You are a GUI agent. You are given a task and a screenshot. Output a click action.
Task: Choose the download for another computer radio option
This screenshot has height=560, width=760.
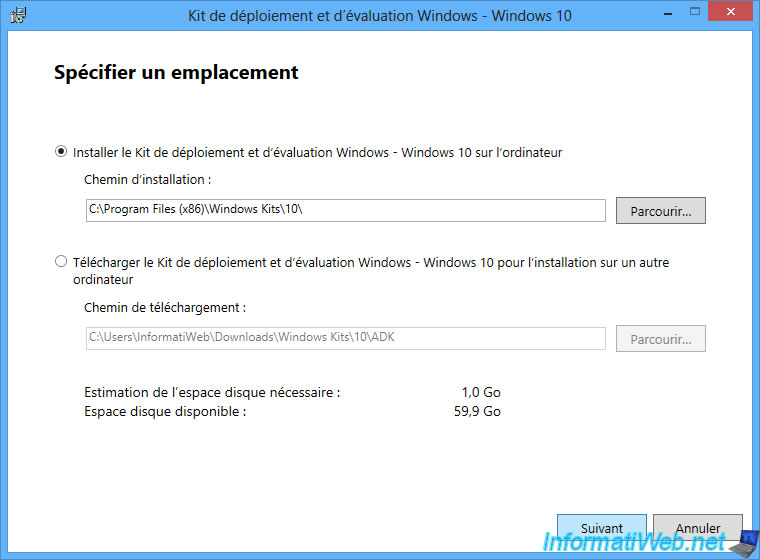point(61,263)
